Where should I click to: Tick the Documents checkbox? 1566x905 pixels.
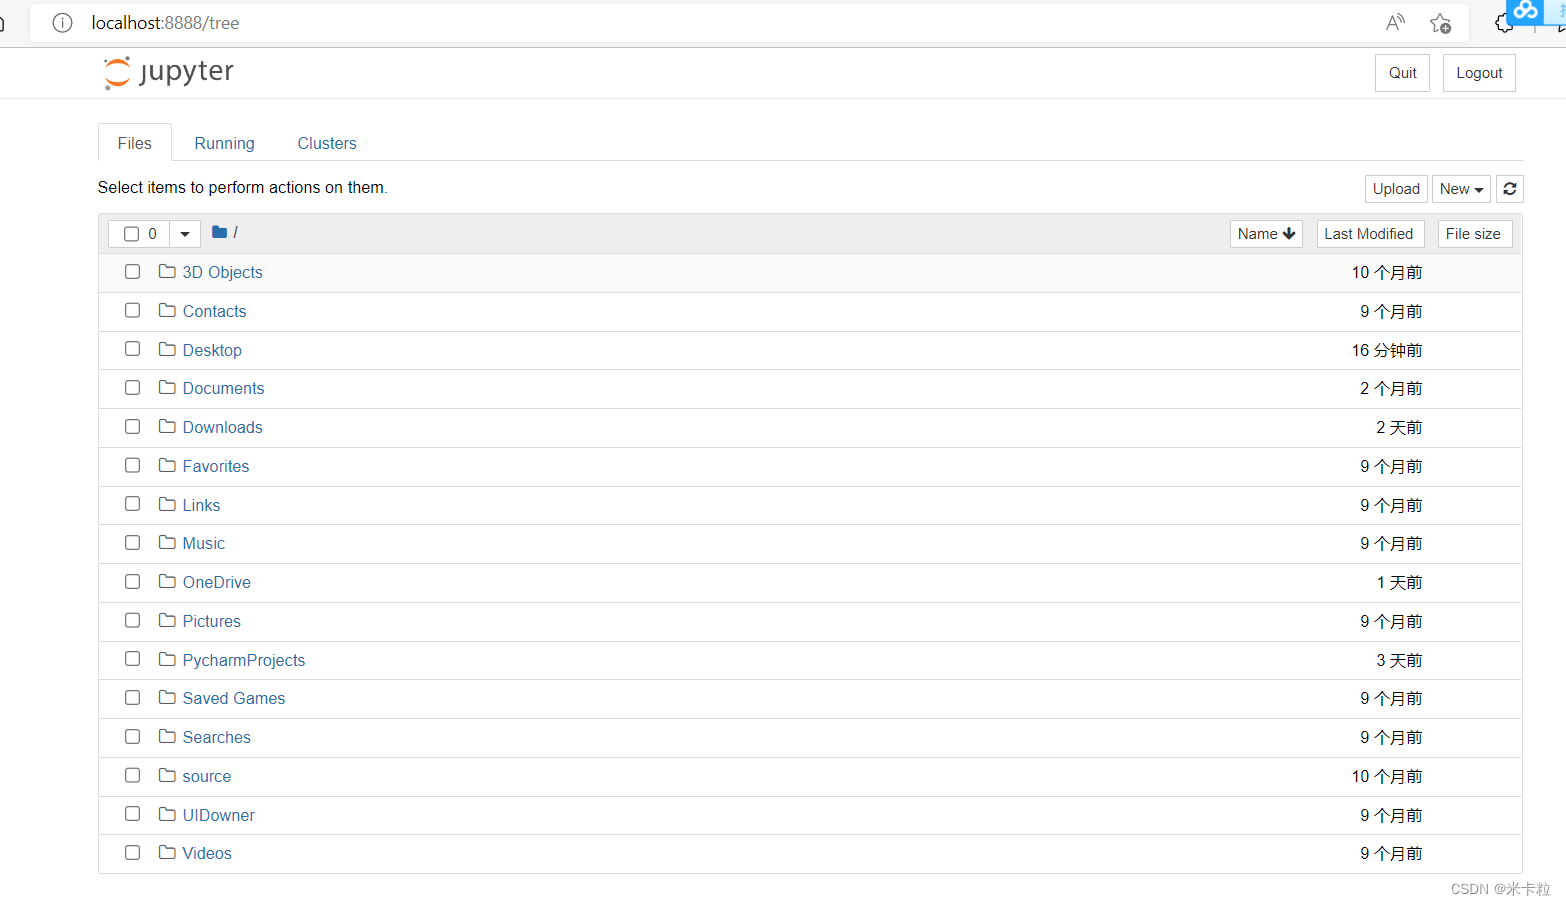click(x=132, y=387)
